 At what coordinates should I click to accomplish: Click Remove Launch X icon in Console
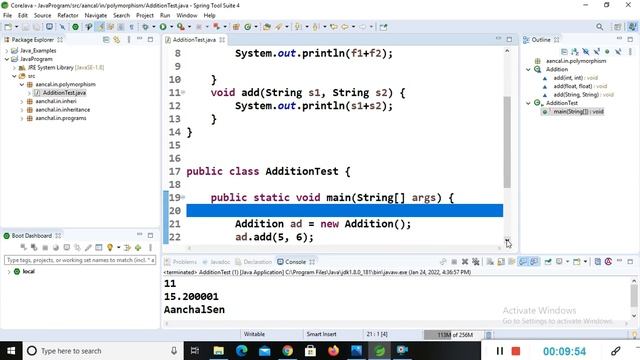click(465, 262)
